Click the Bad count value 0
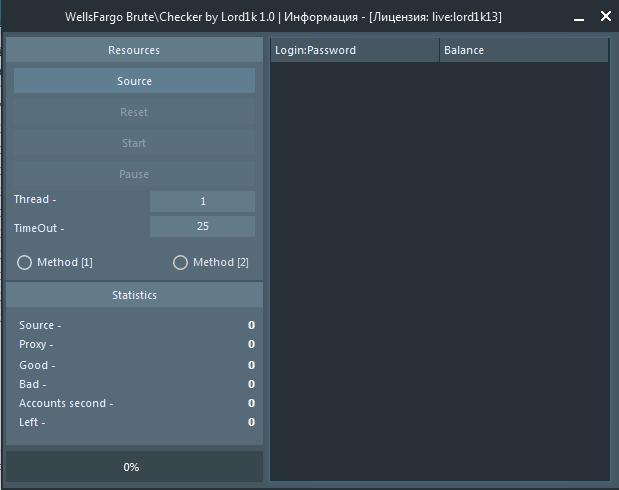This screenshot has height=490, width=619. point(251,384)
